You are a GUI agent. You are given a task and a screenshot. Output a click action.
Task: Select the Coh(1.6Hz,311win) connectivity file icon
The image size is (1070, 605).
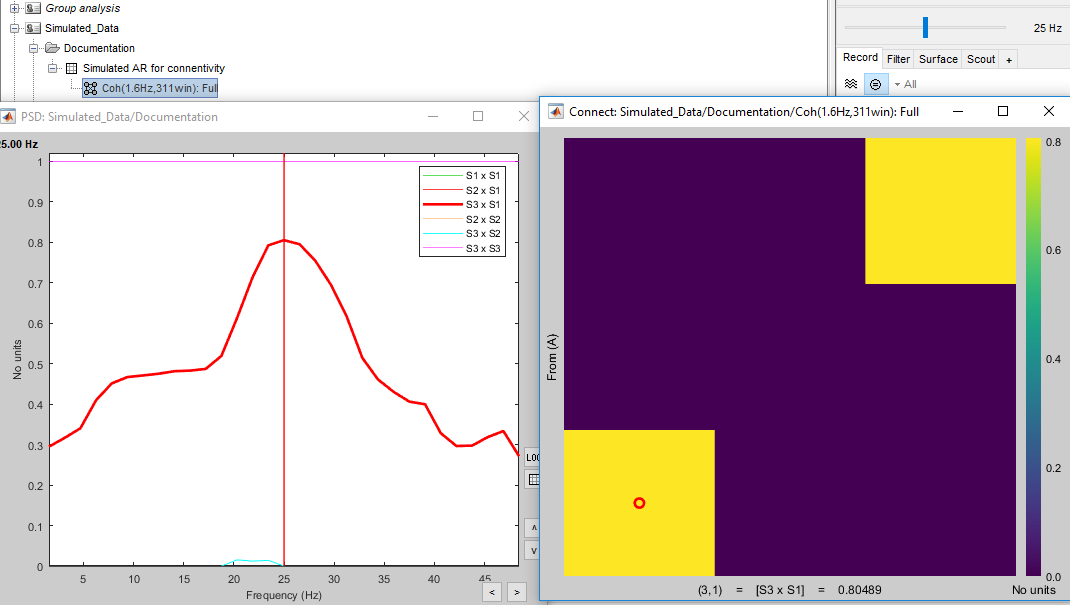point(90,88)
